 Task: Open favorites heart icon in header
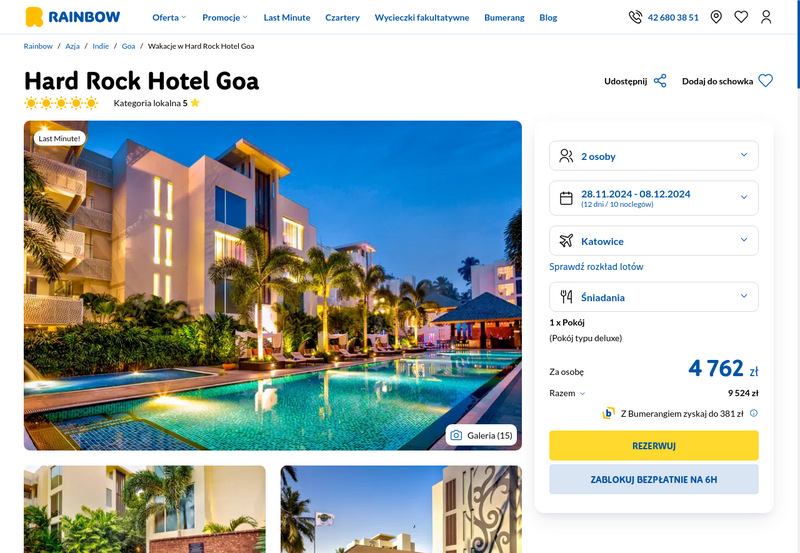[741, 17]
